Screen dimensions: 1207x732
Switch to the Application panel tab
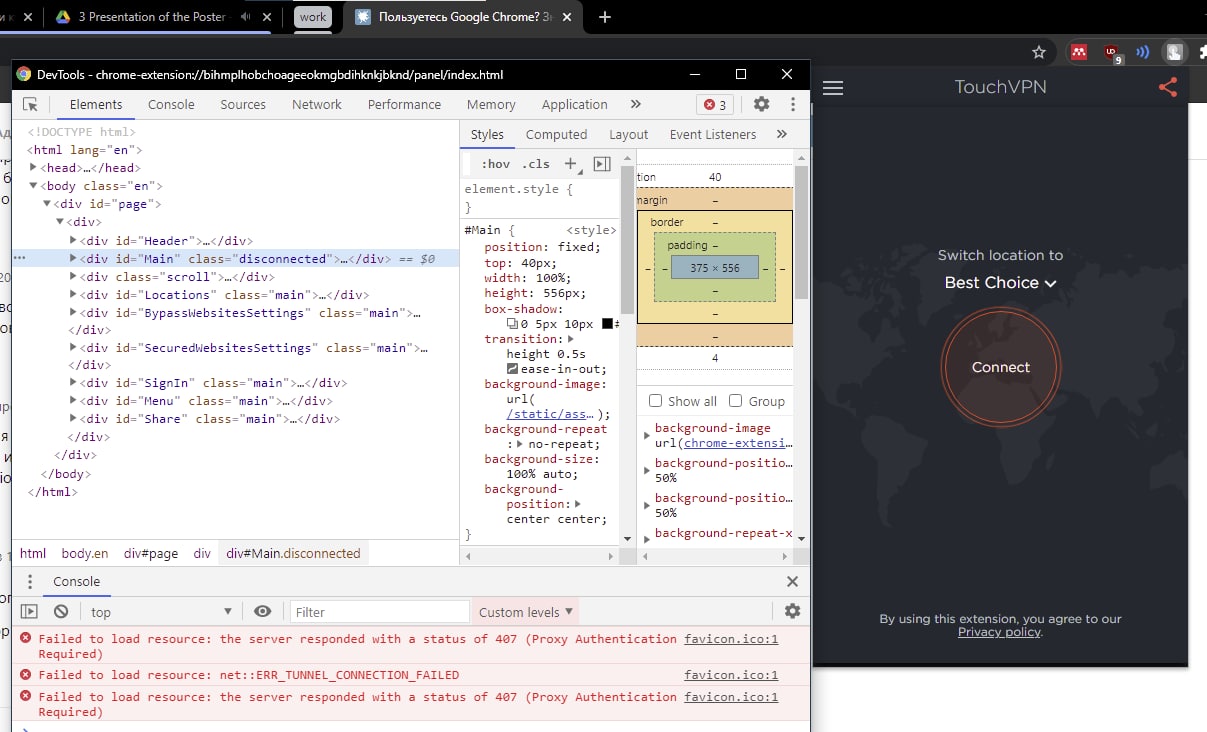574,104
